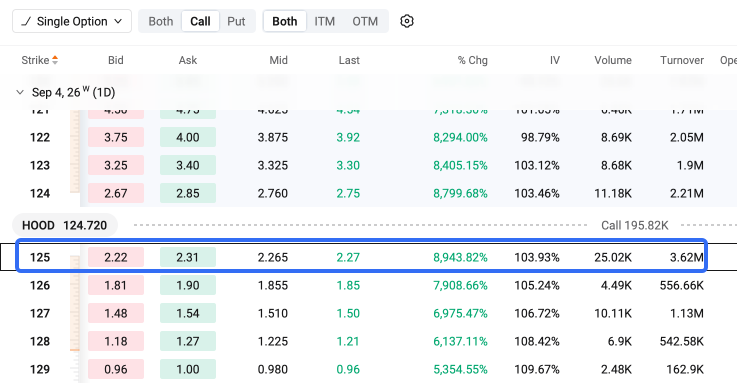Click the Bid column header

[116, 60]
